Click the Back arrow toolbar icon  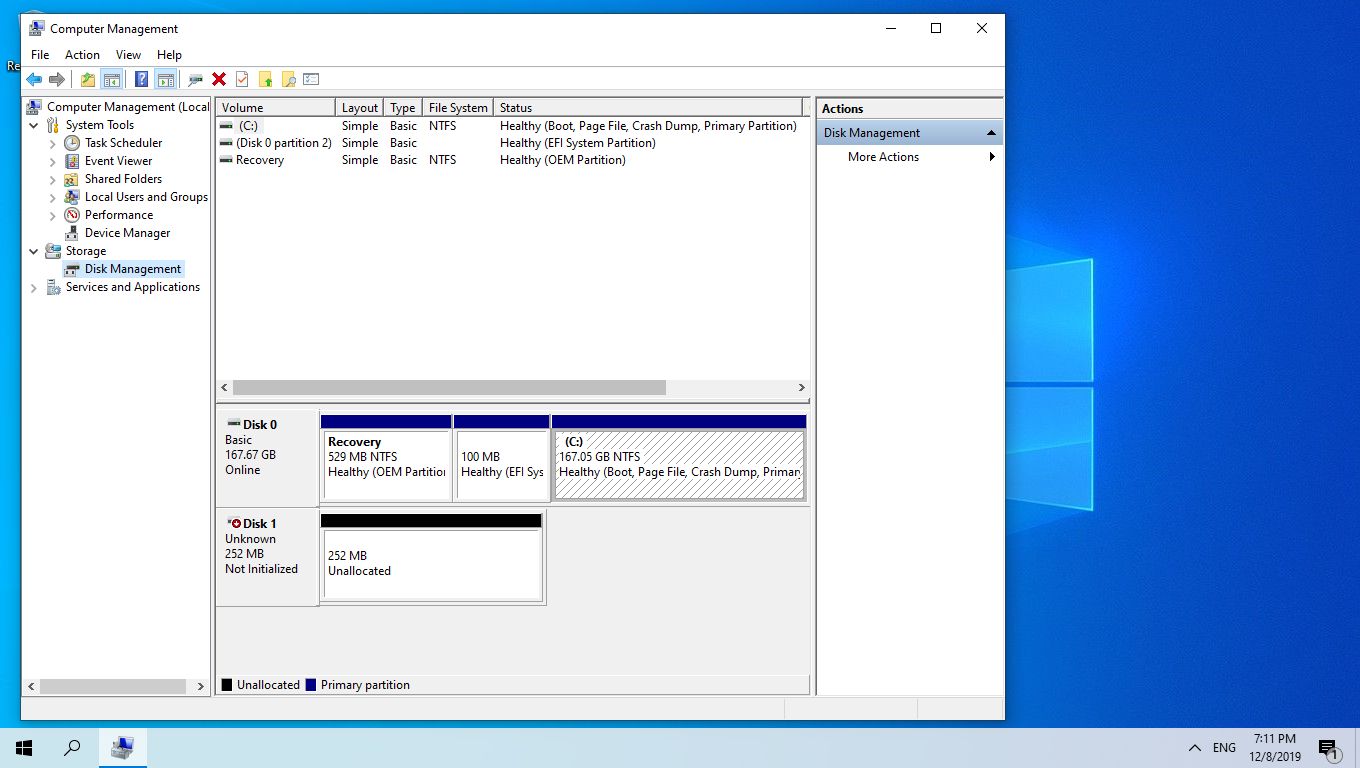coord(34,79)
